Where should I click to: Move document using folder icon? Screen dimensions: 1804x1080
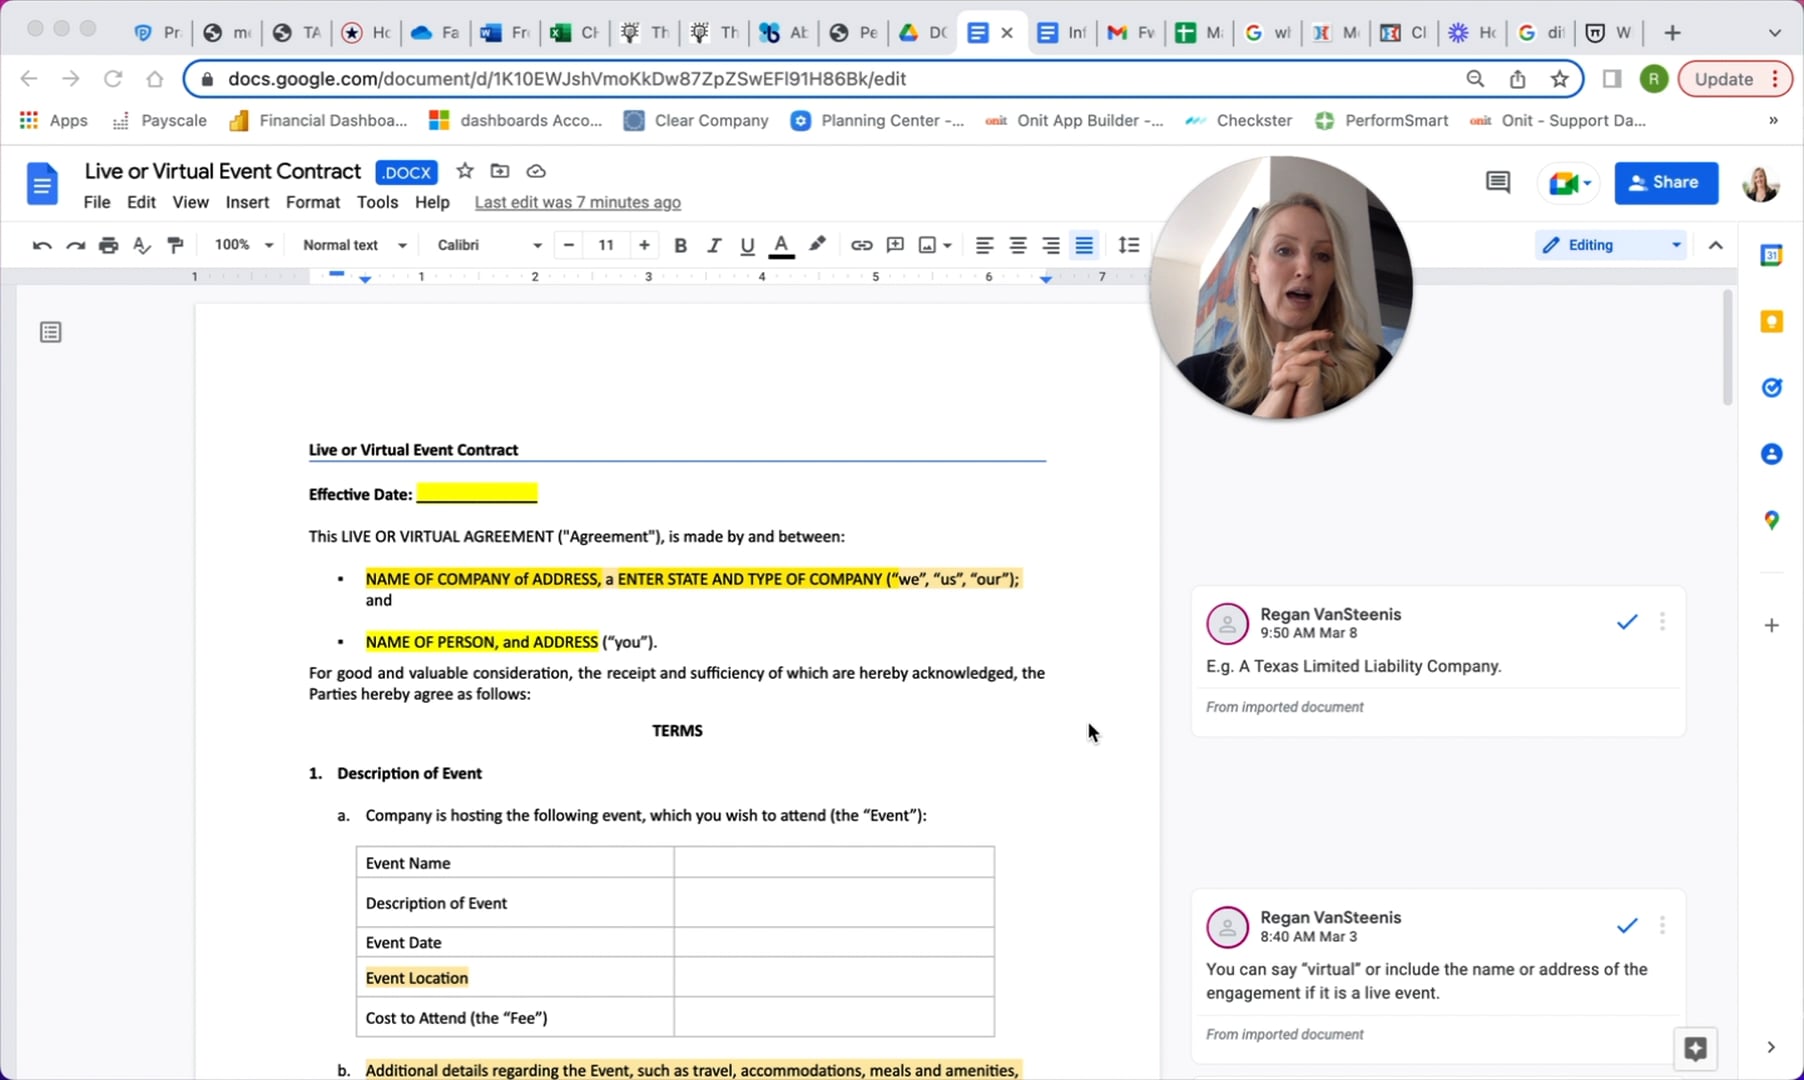tap(500, 171)
